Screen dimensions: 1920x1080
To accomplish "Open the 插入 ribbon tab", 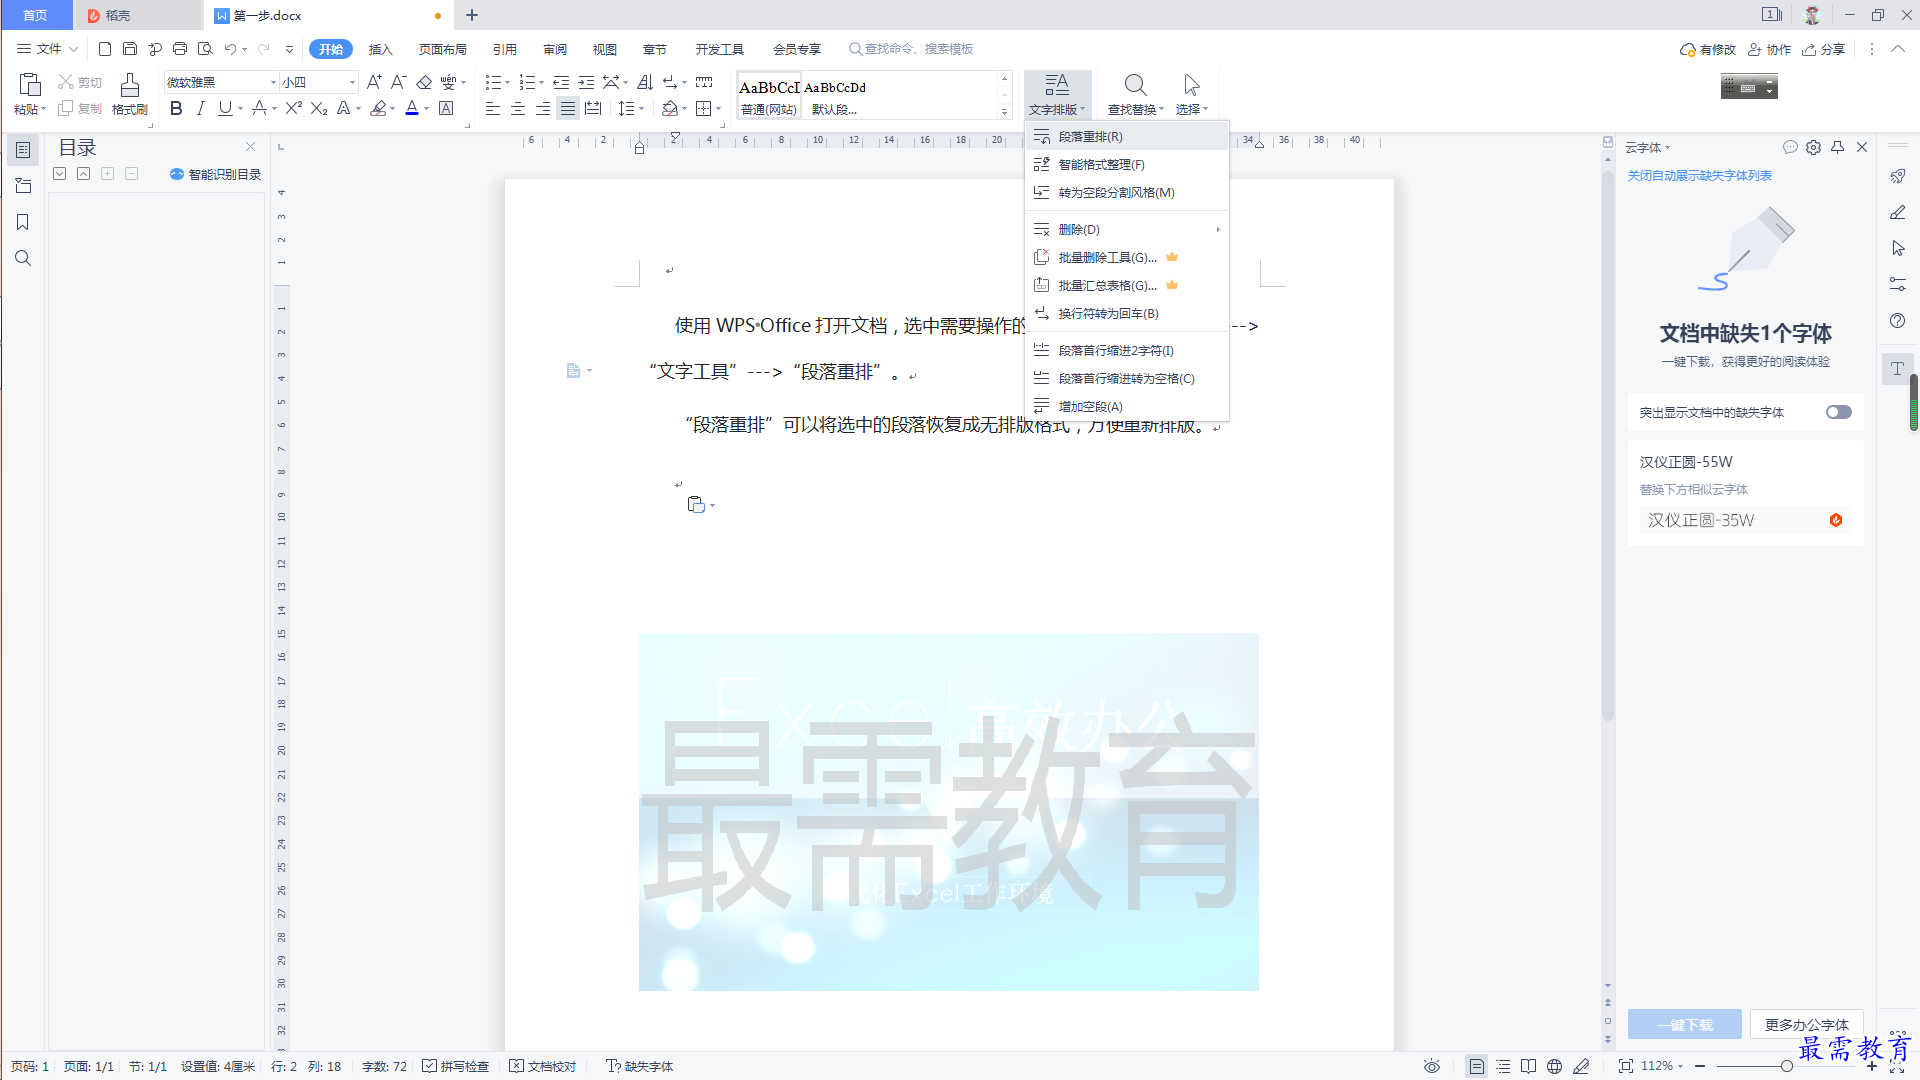I will pos(380,49).
